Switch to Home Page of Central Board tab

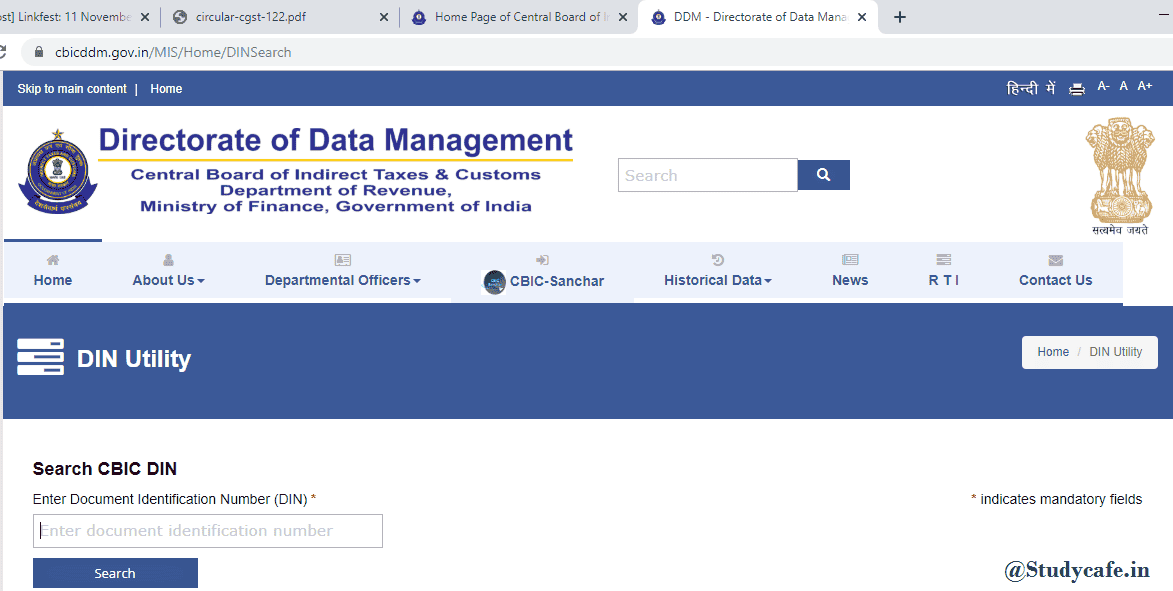click(515, 17)
